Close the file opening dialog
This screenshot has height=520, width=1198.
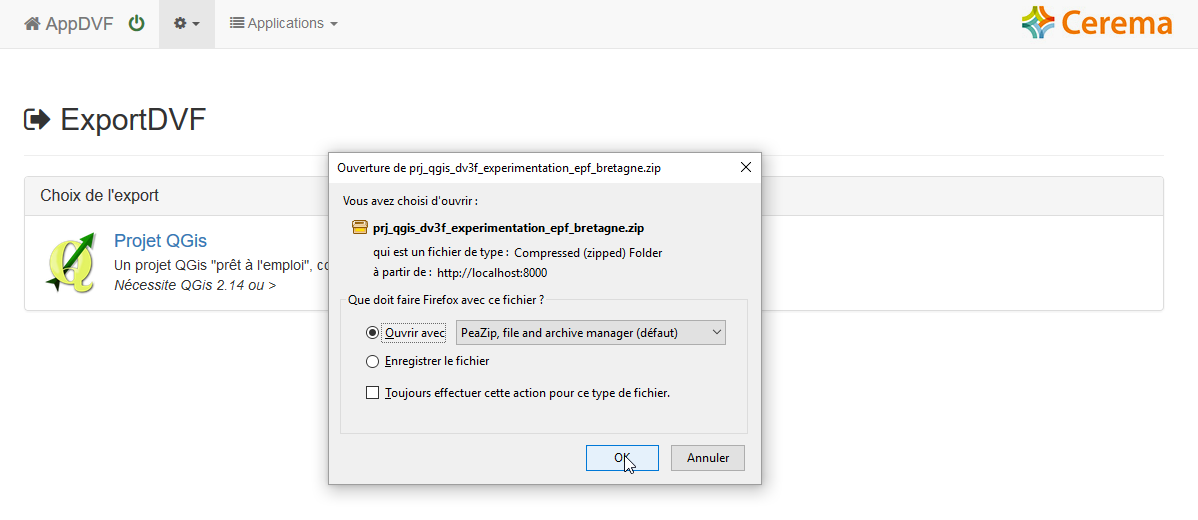point(746,167)
